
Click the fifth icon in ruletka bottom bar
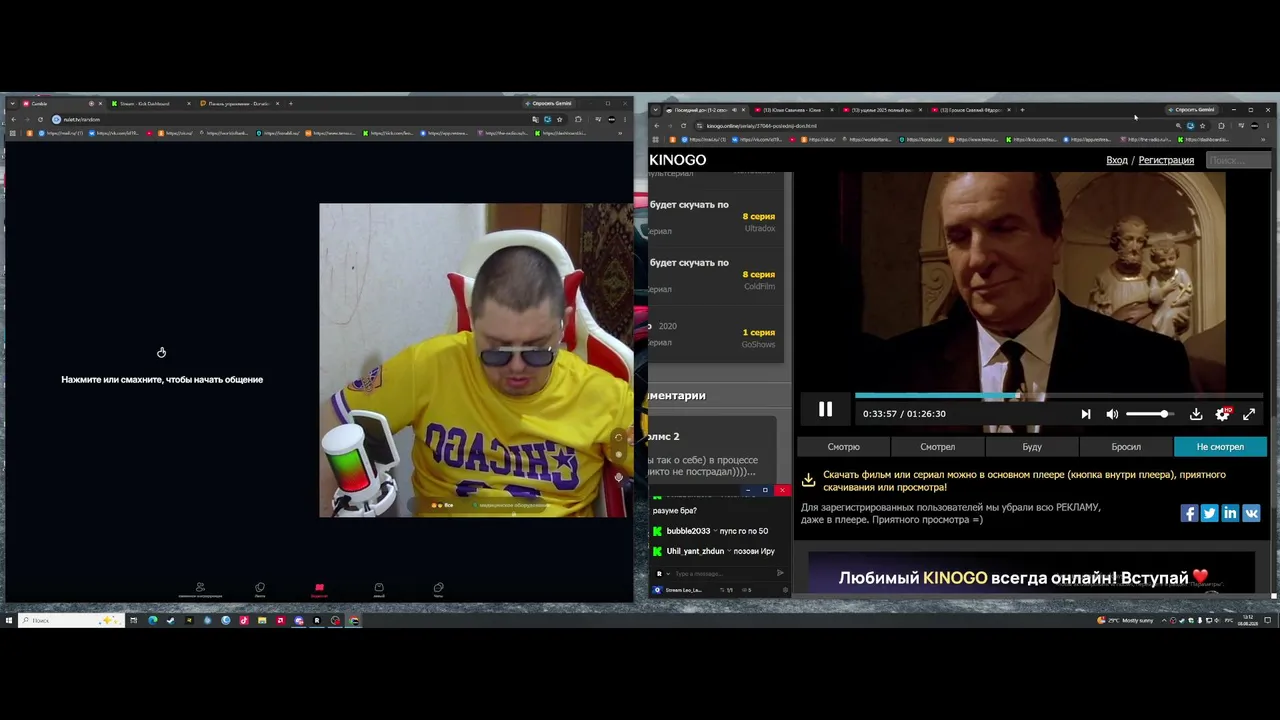438,589
